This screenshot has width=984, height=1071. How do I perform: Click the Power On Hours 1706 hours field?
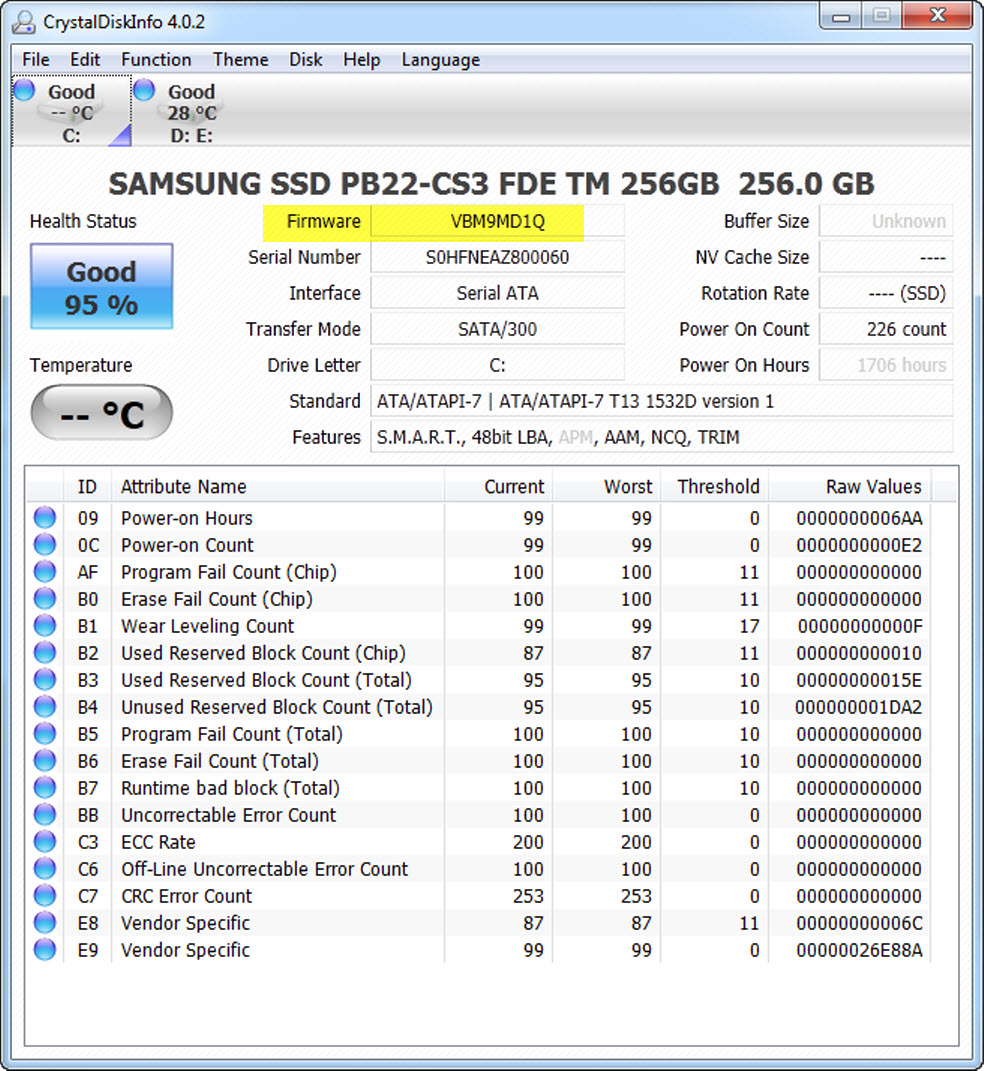(886, 365)
